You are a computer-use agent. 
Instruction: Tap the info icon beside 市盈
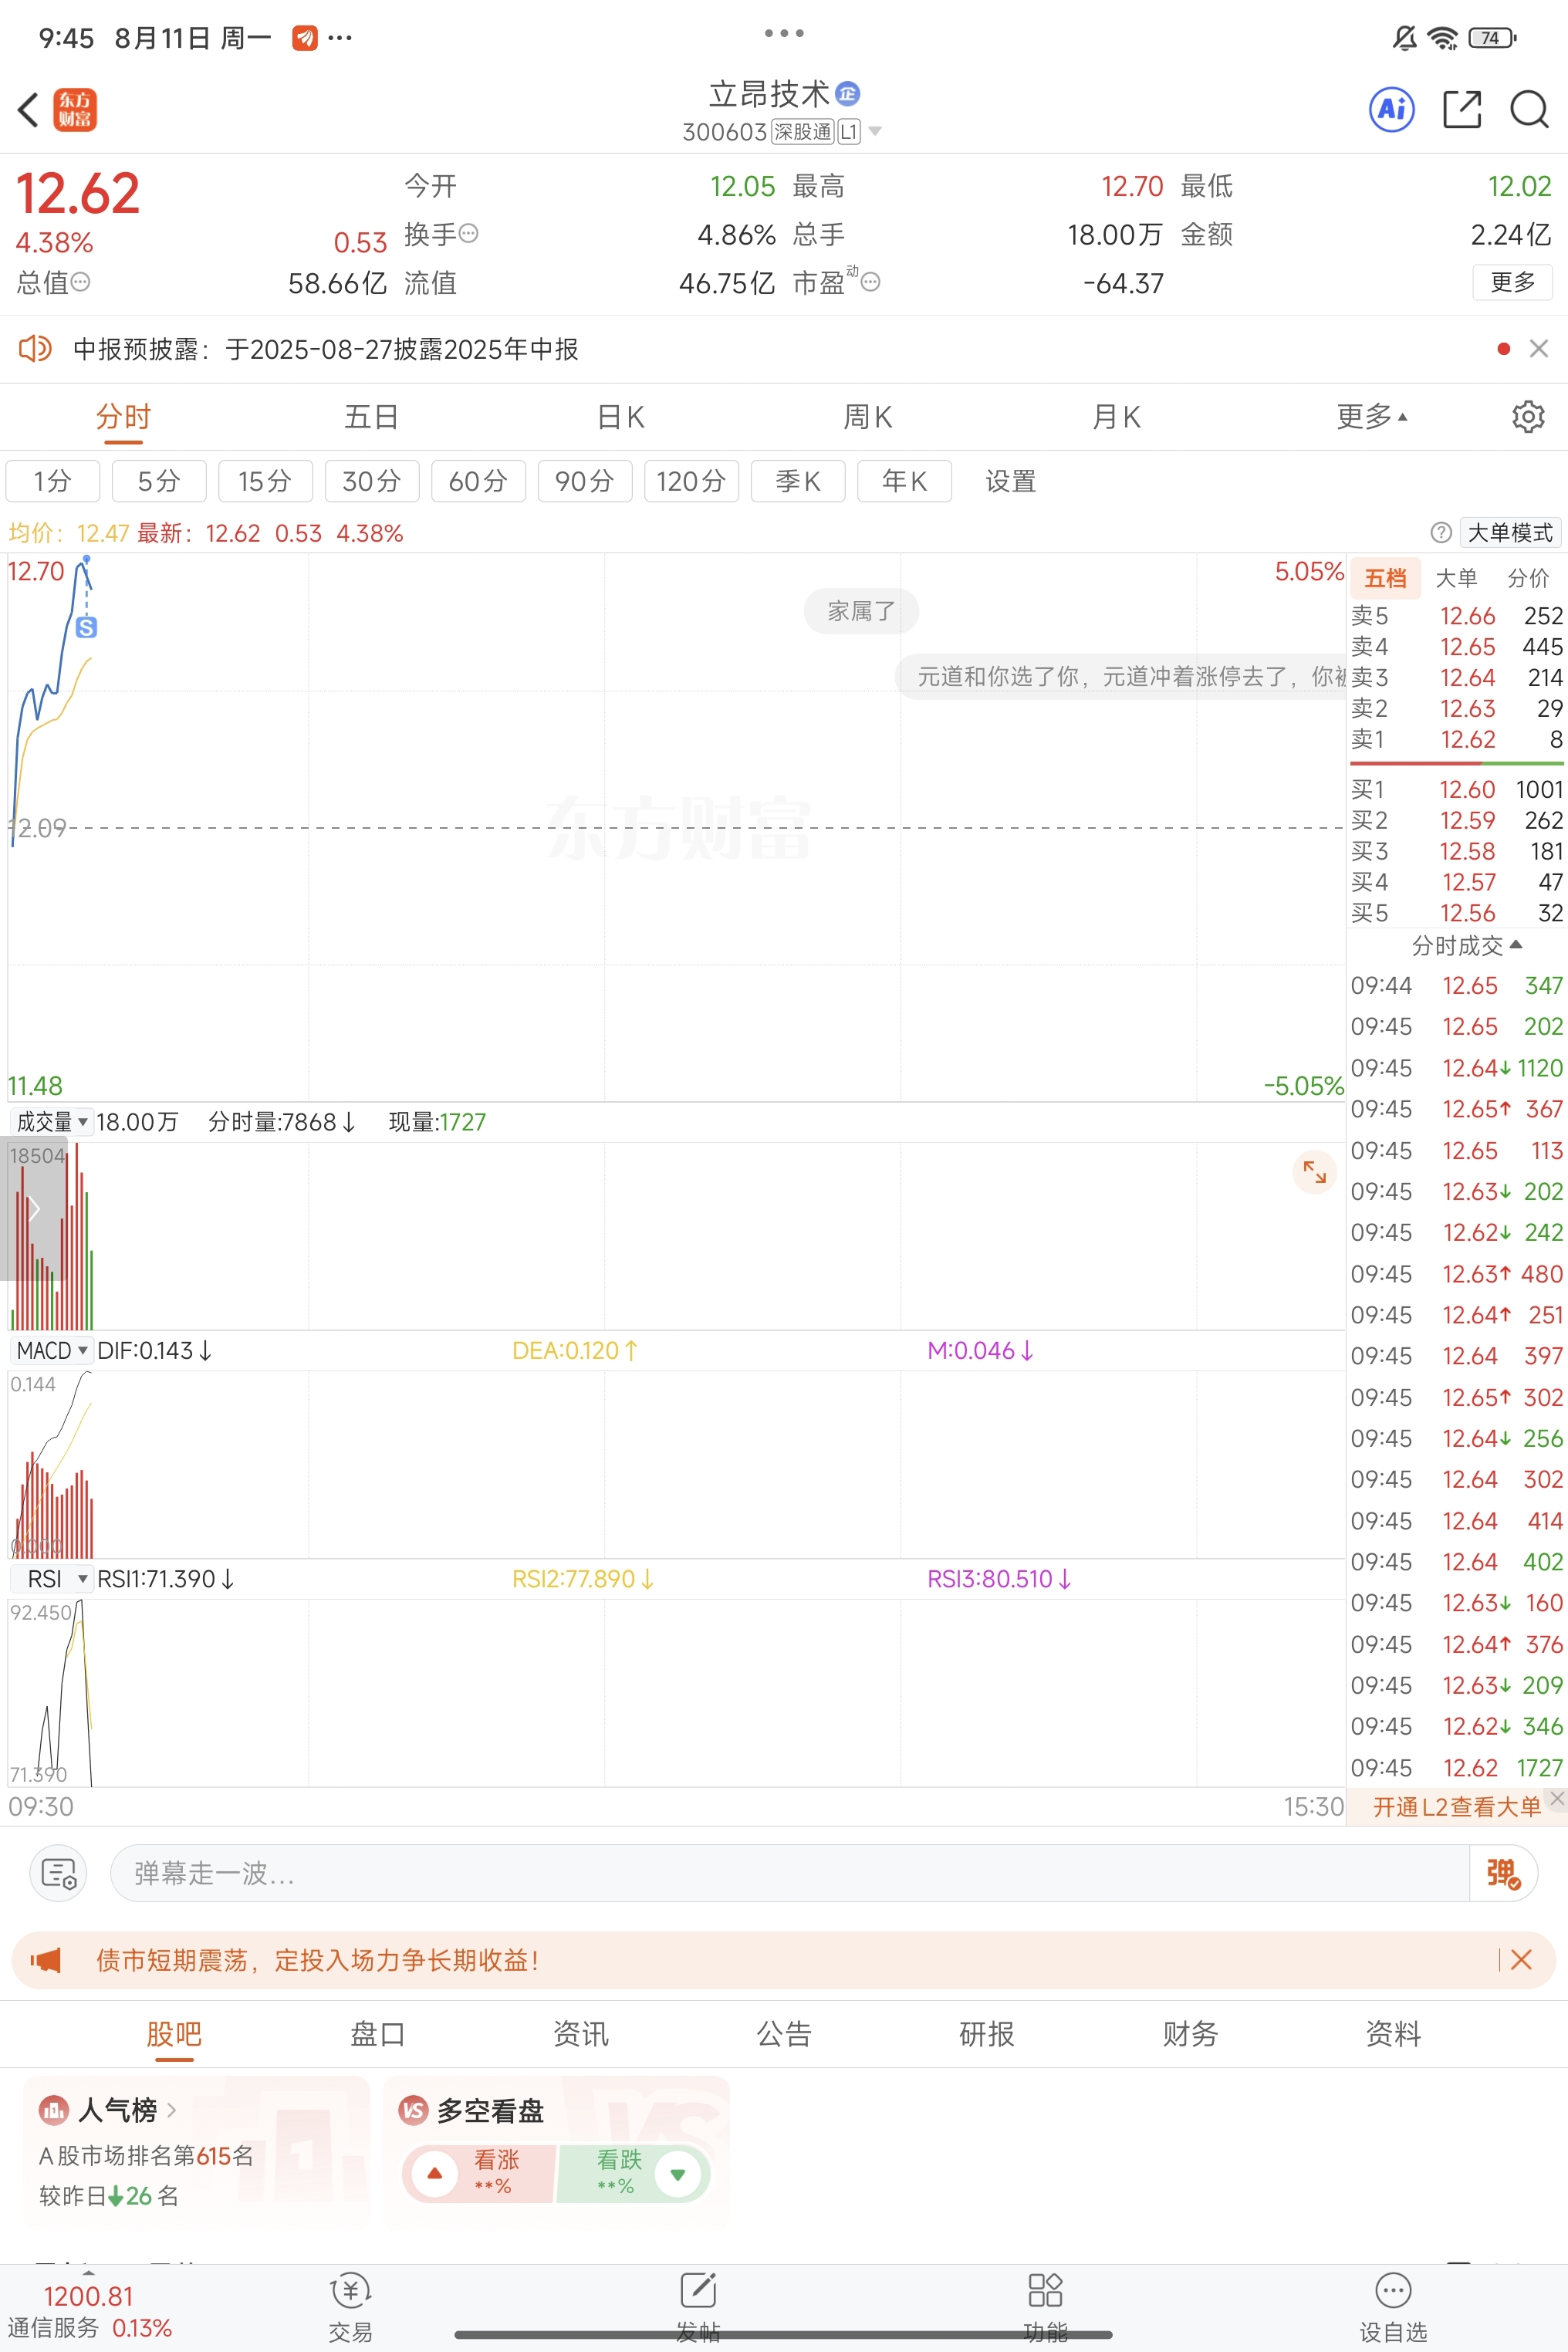click(x=871, y=282)
